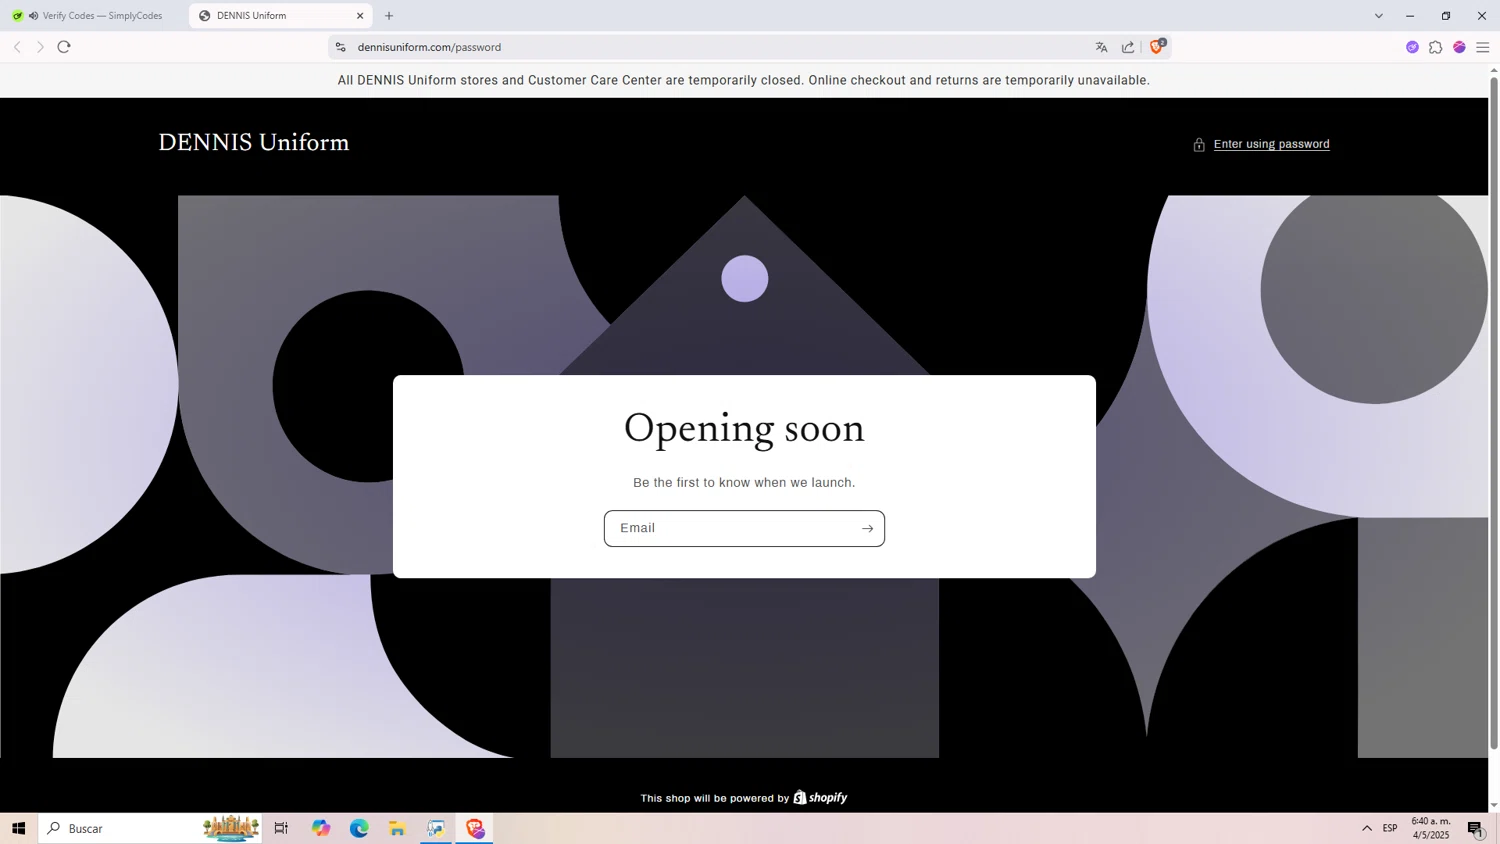Click Enter using password link
Screen dimensions: 1500x844
1271,144
